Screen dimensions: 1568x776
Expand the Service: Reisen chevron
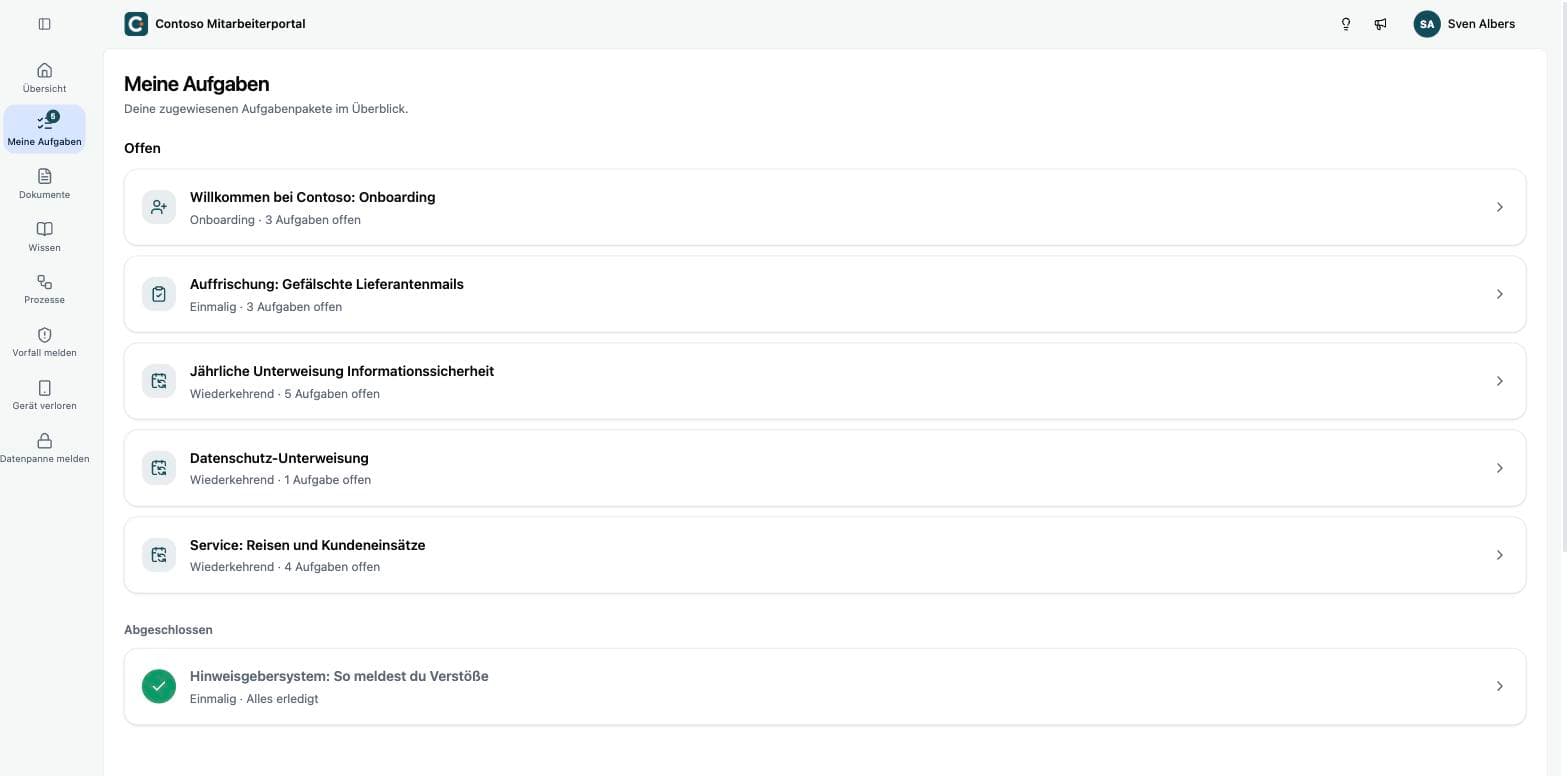pyautogui.click(x=1499, y=555)
